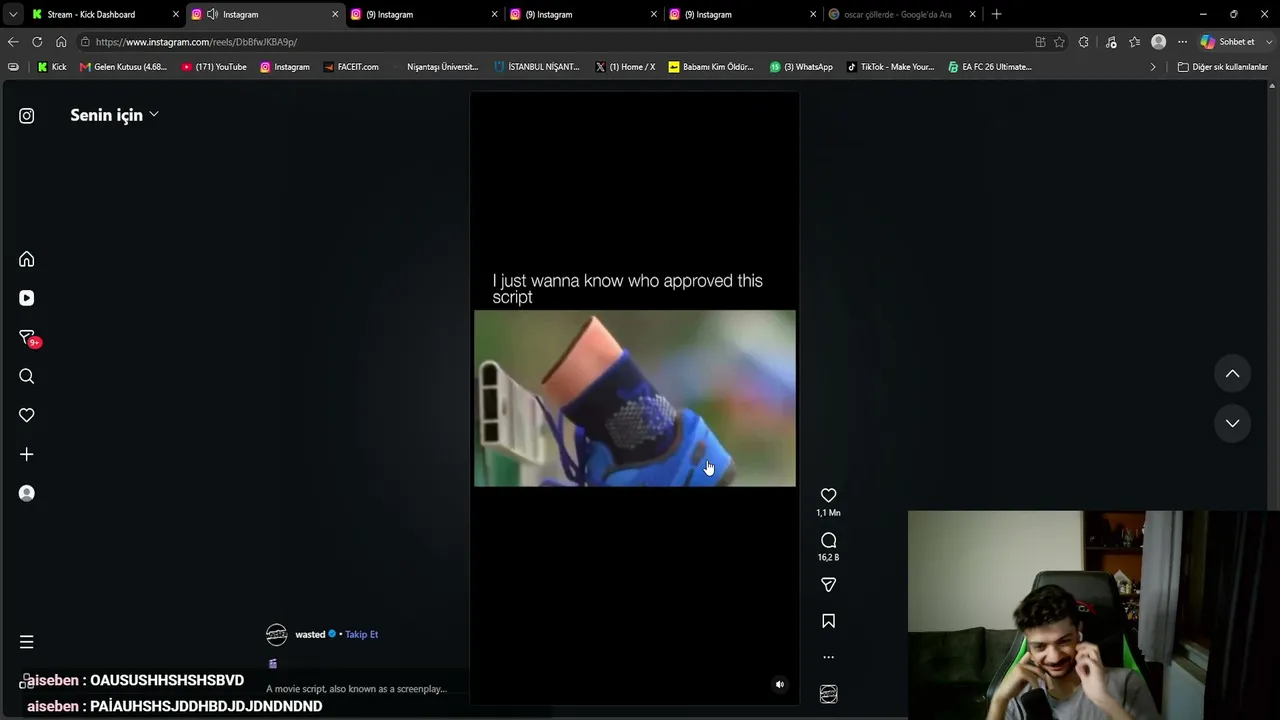The image size is (1280, 720).
Task: Open the Sohbet et Copilot chat
Action: [1228, 42]
